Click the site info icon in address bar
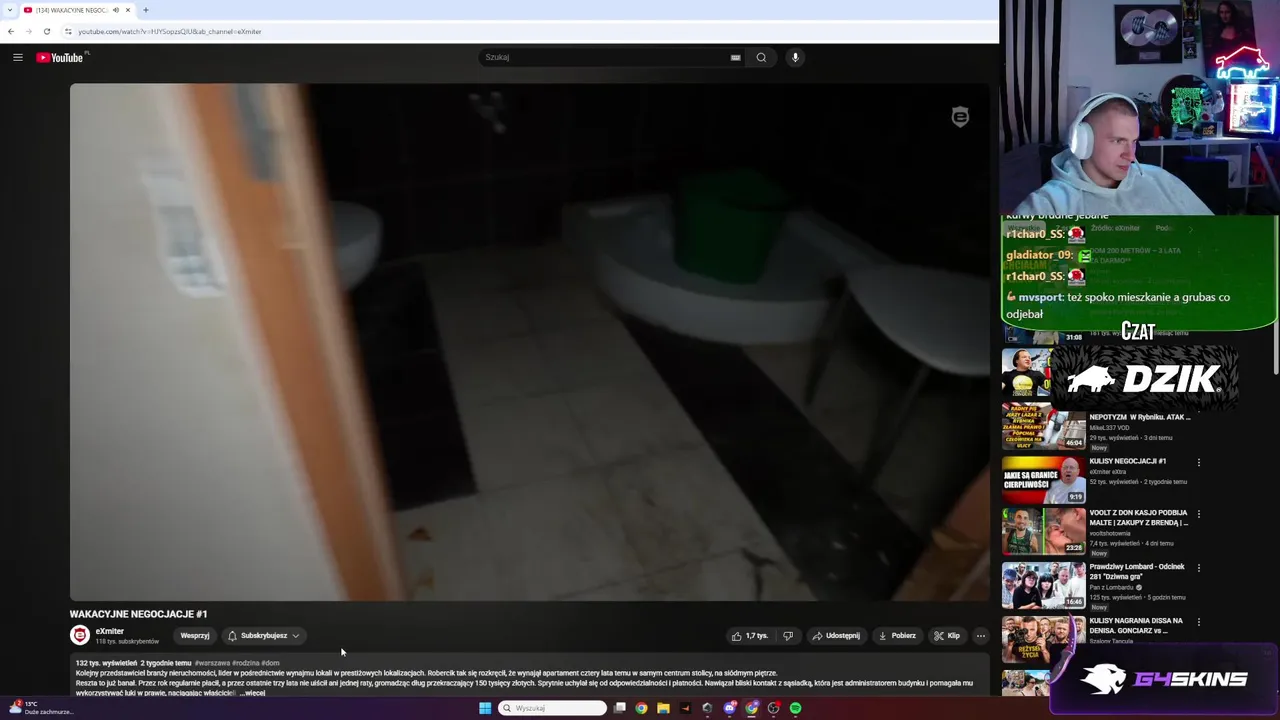 click(x=68, y=31)
